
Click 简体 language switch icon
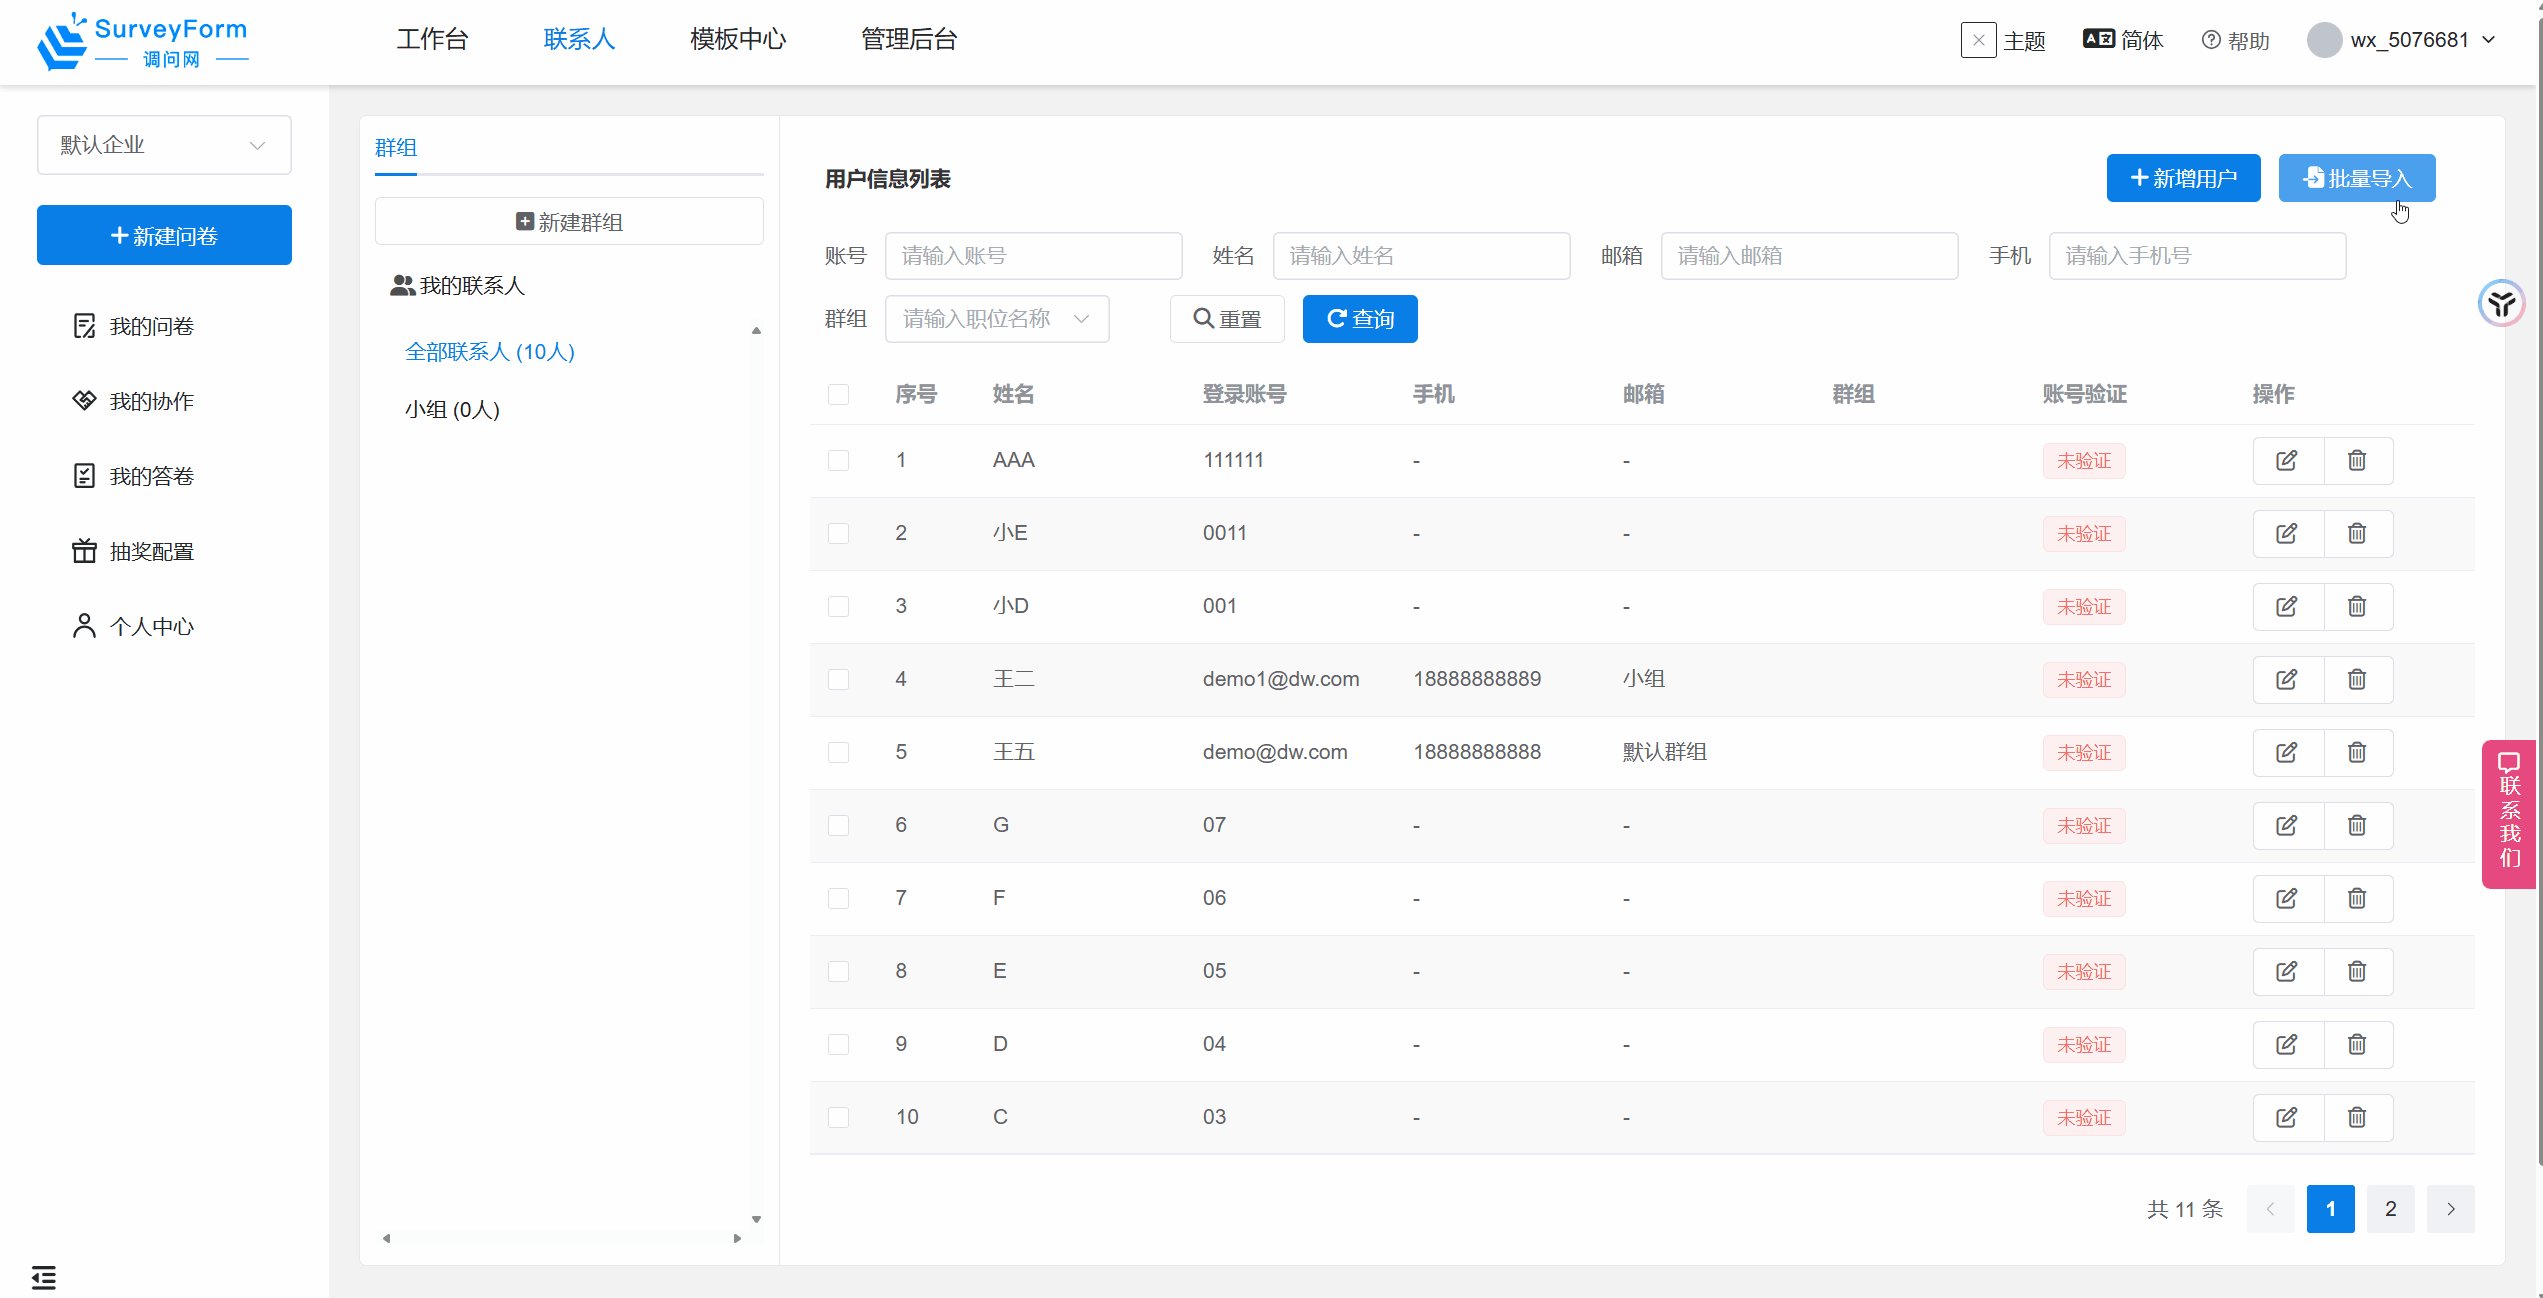[x=2098, y=39]
